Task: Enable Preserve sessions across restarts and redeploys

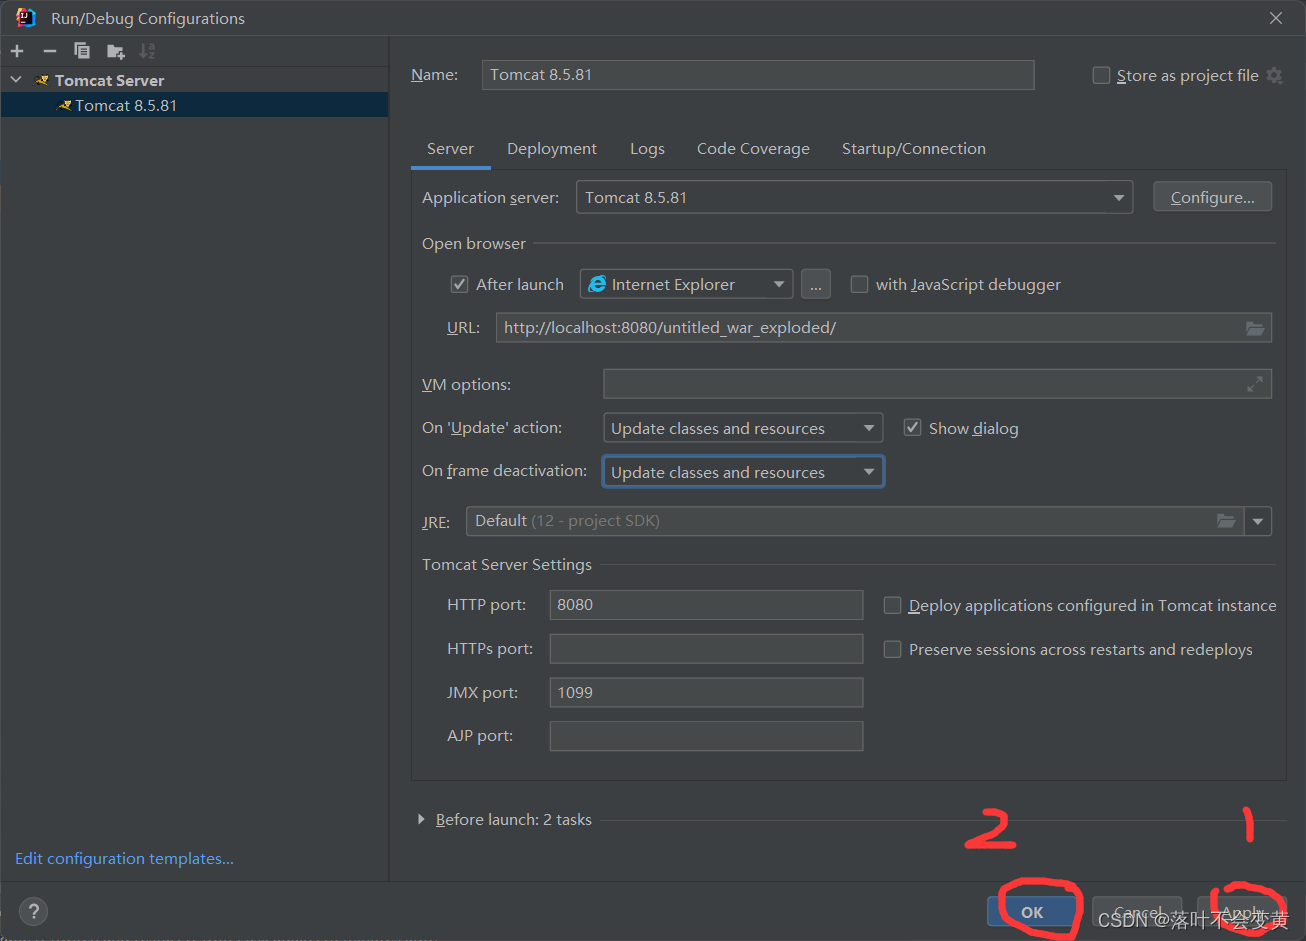Action: tap(893, 649)
